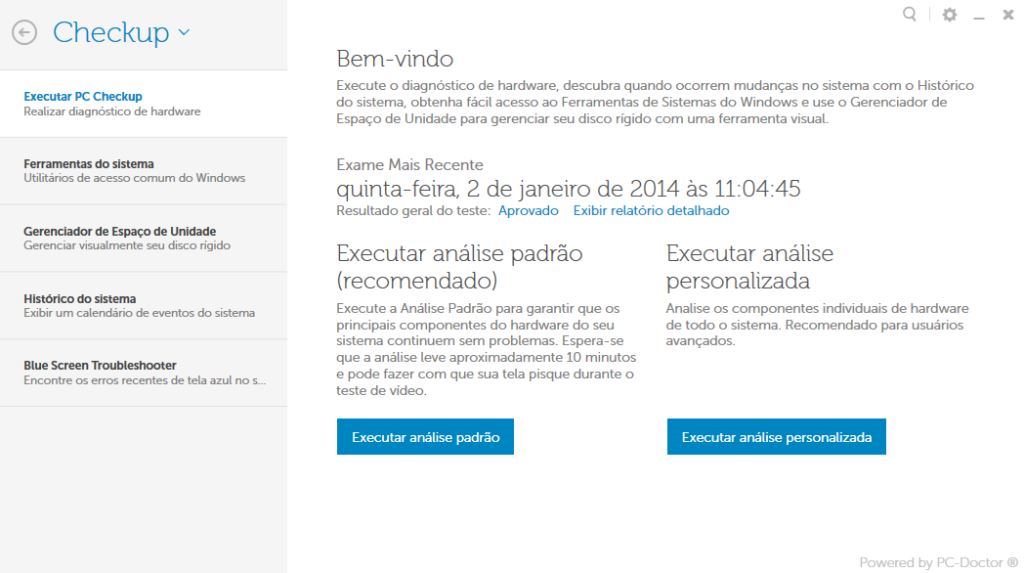Click 'Resultado geral do teste:' label
This screenshot has height=573, width=1024.
coord(413,210)
